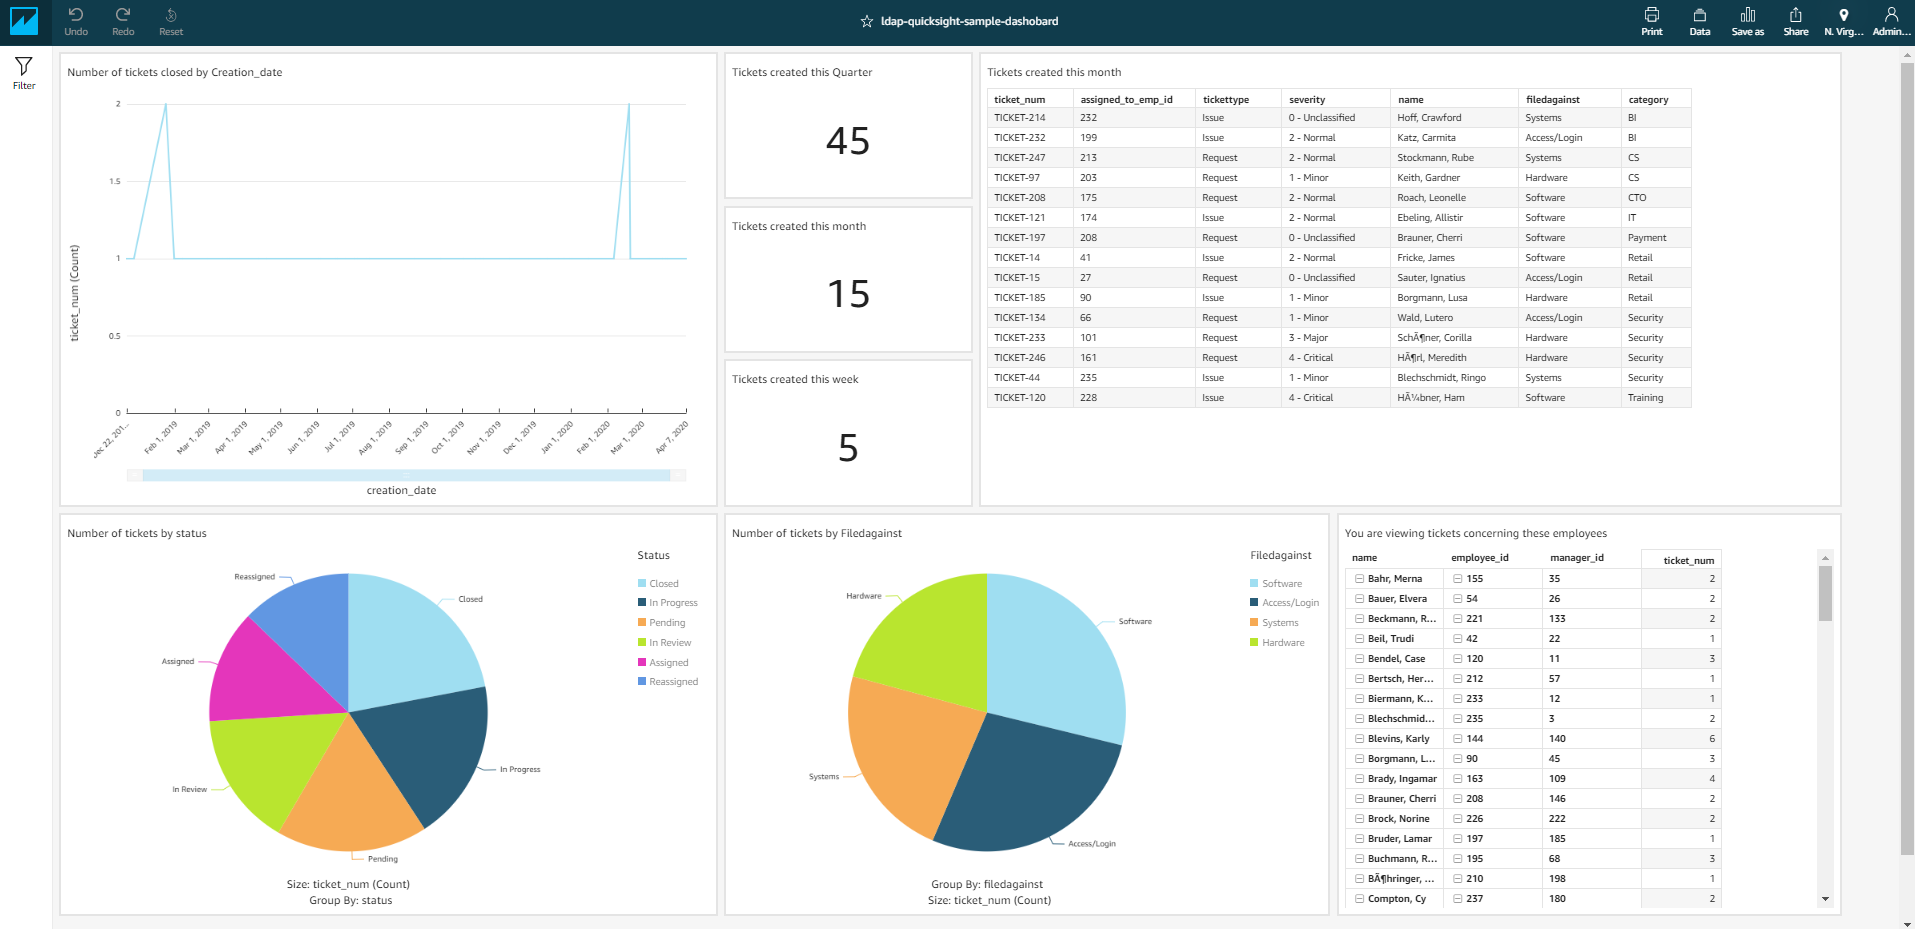Viewport: 1915px width, 929px height.
Task: Collapse the Compton, Cy row
Action: (1360, 899)
